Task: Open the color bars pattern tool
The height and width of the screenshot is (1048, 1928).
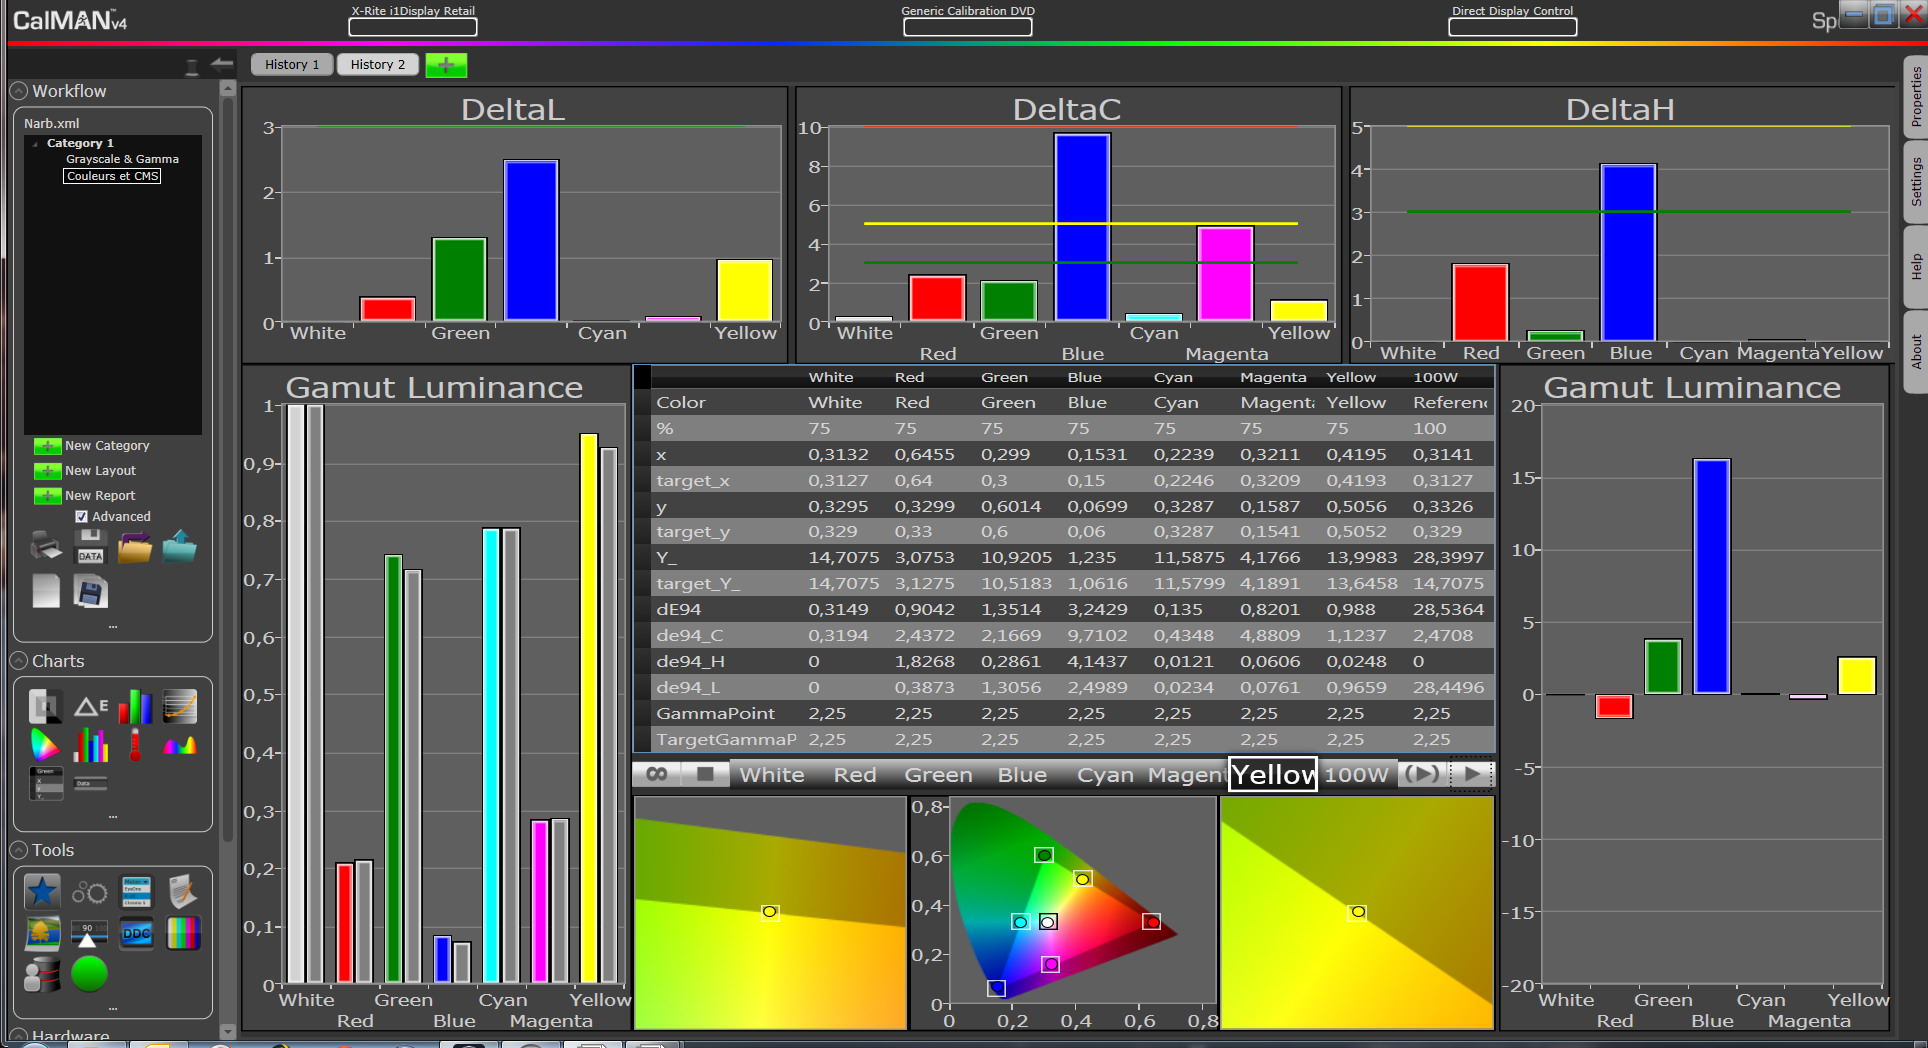Action: pyautogui.click(x=183, y=933)
